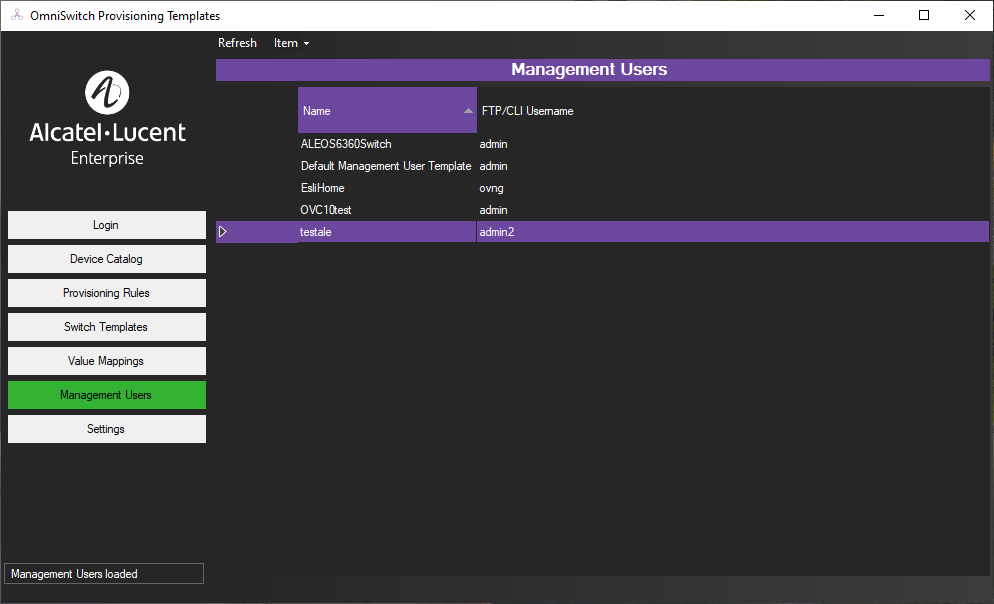This screenshot has width=994, height=604.
Task: Select the EsliHome row
Action: point(602,188)
